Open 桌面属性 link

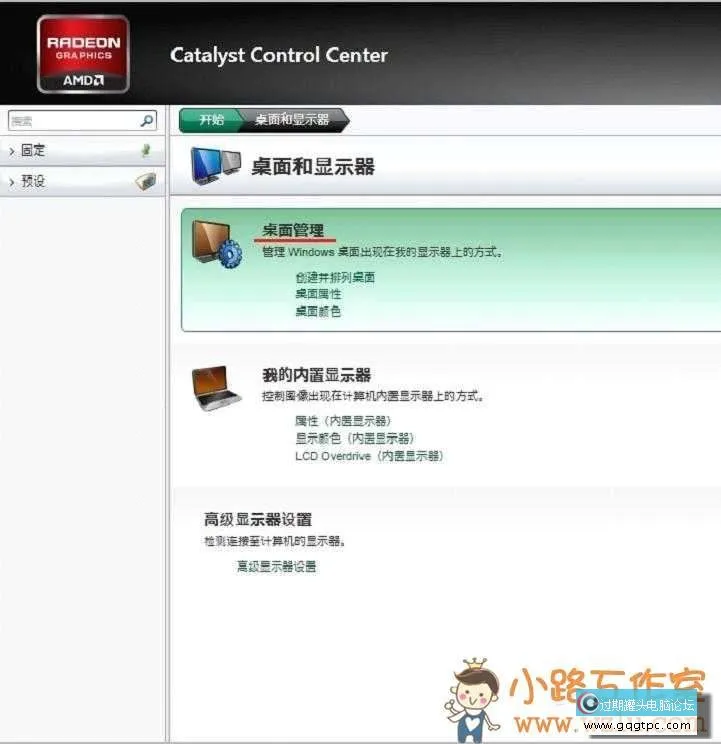(x=318, y=294)
